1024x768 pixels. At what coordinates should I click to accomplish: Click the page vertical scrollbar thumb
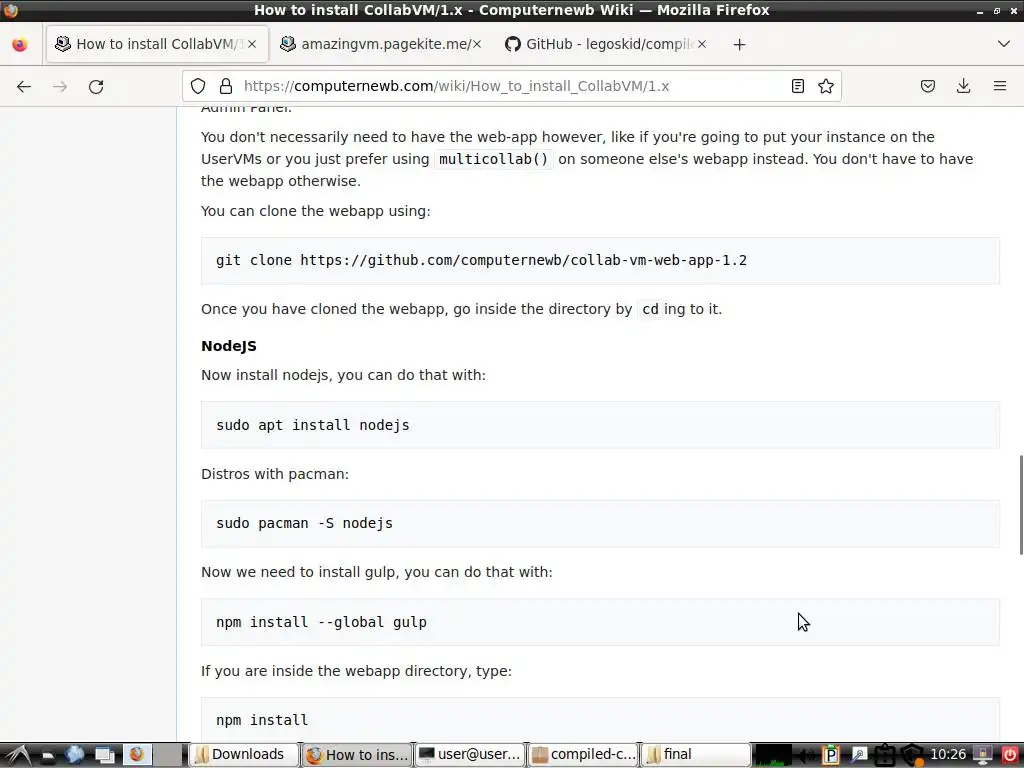tap(1020, 505)
